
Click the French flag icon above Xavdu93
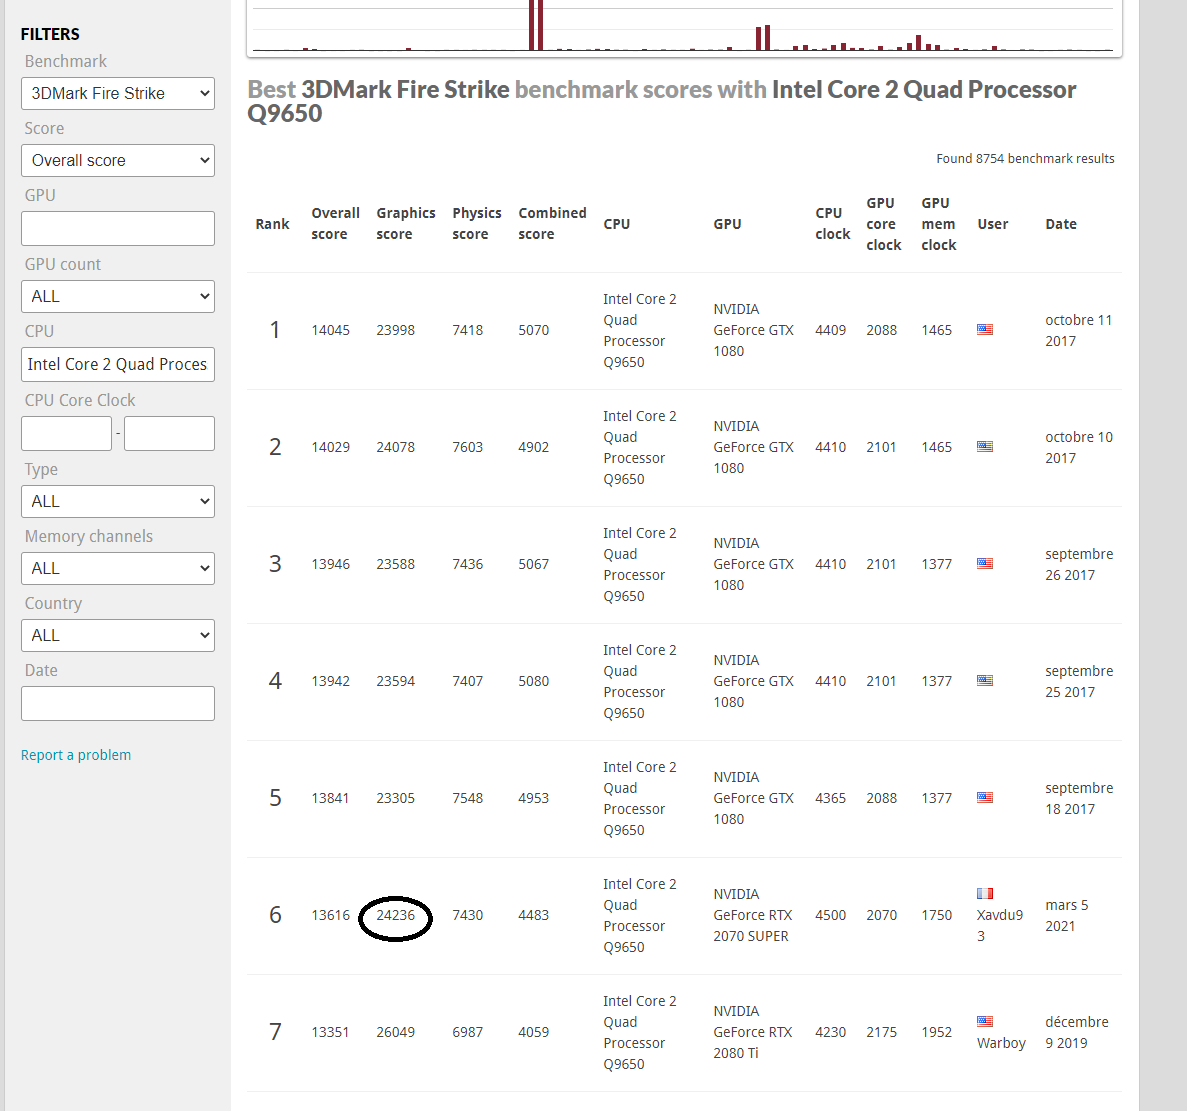pyautogui.click(x=985, y=893)
